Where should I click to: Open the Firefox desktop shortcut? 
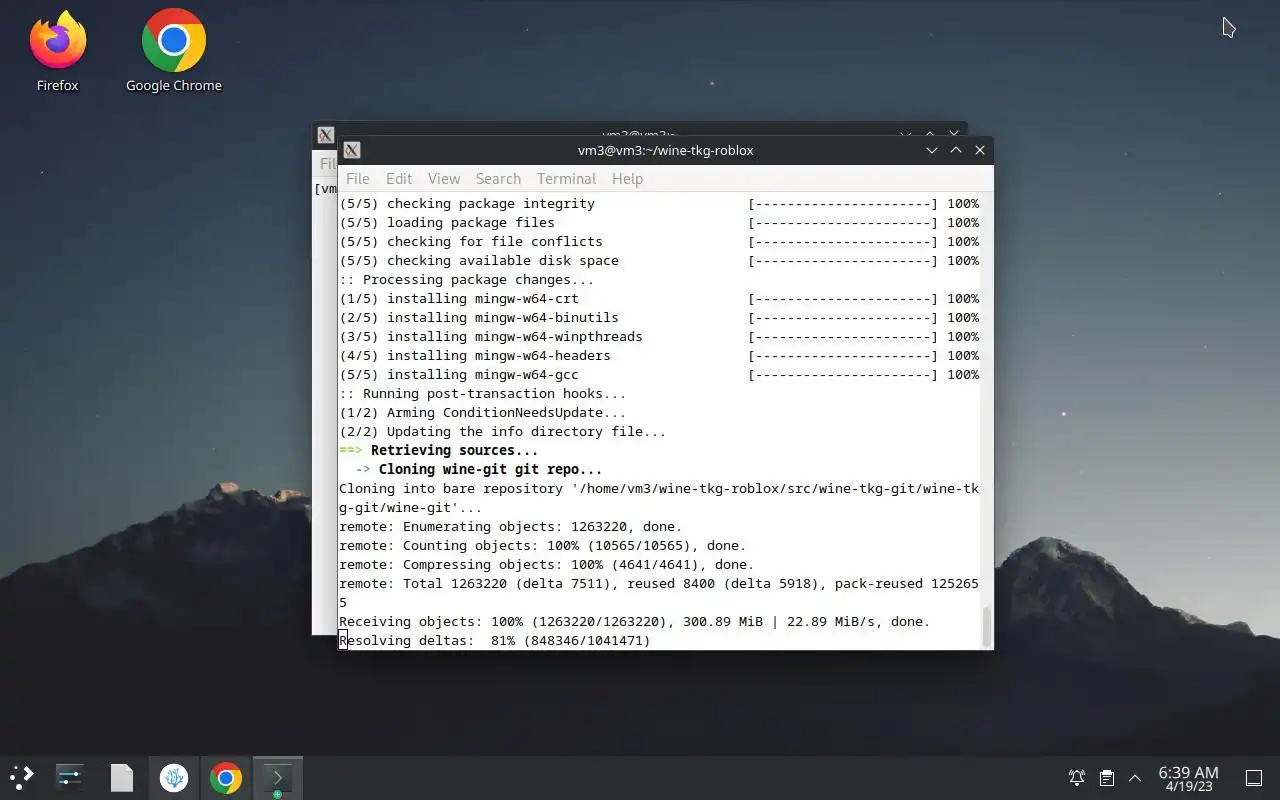pos(57,52)
